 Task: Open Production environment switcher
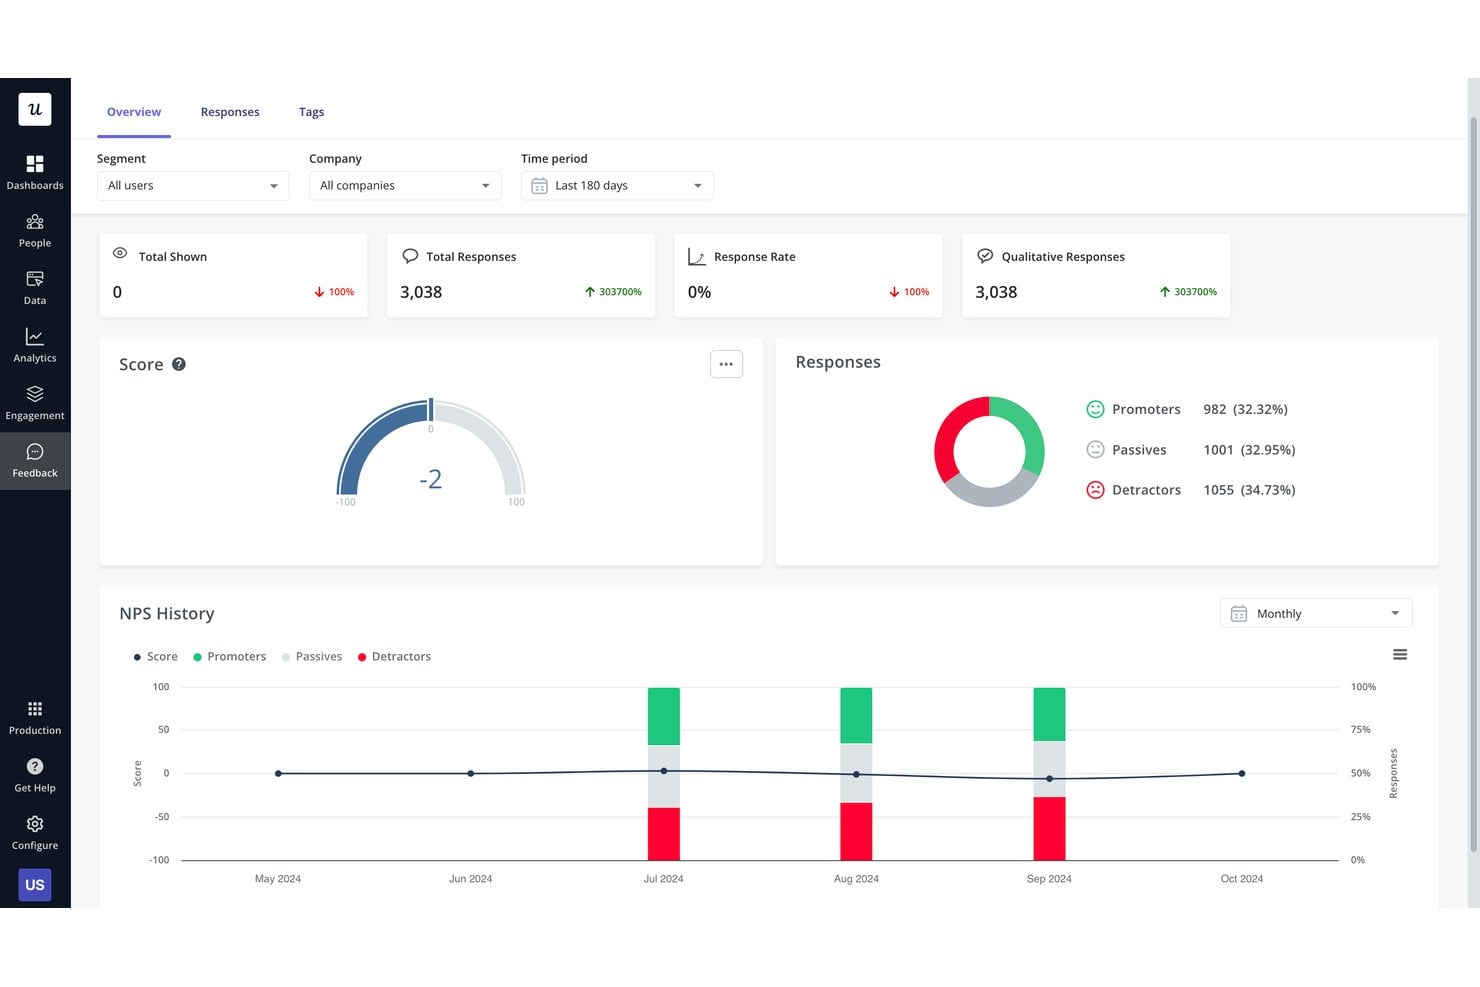[x=35, y=717]
